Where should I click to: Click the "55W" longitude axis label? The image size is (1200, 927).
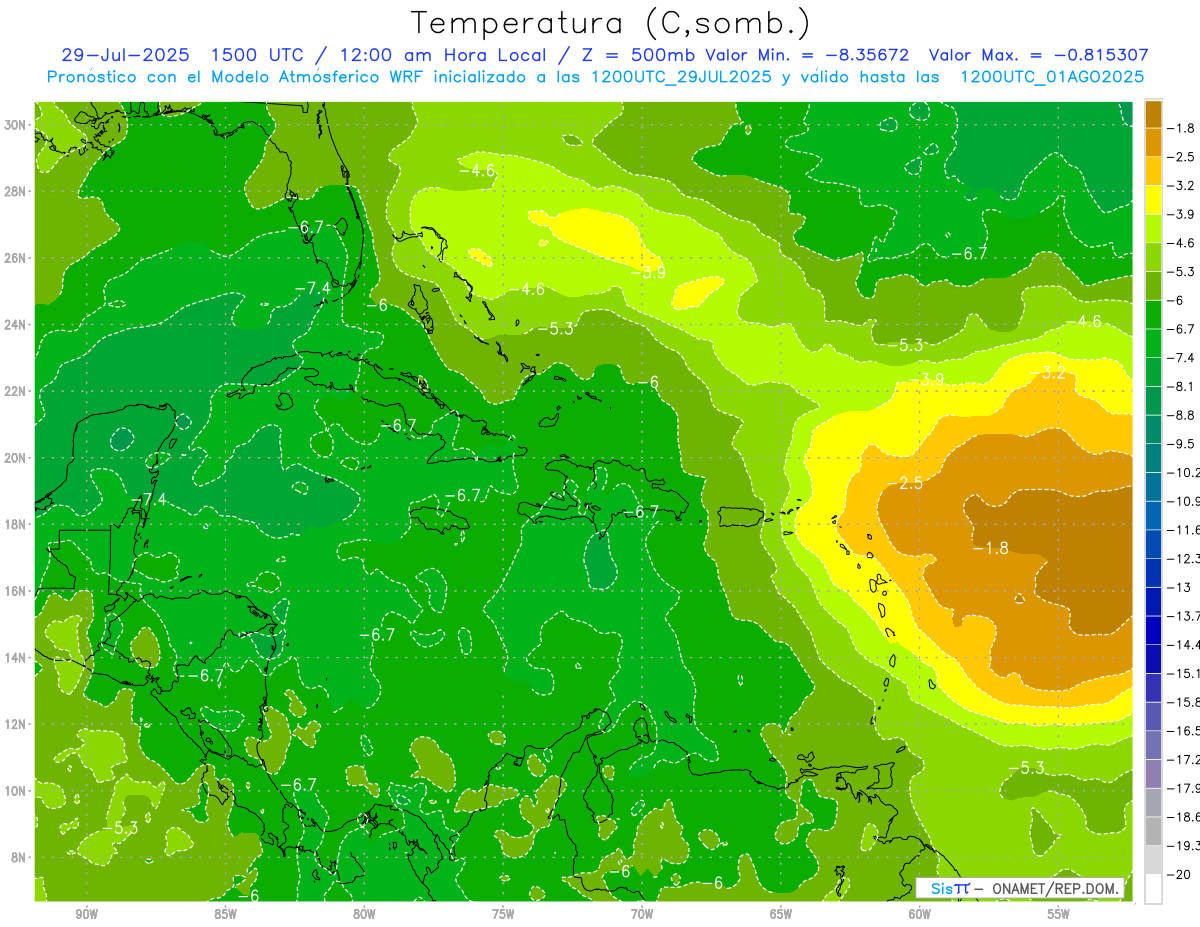point(1059,915)
